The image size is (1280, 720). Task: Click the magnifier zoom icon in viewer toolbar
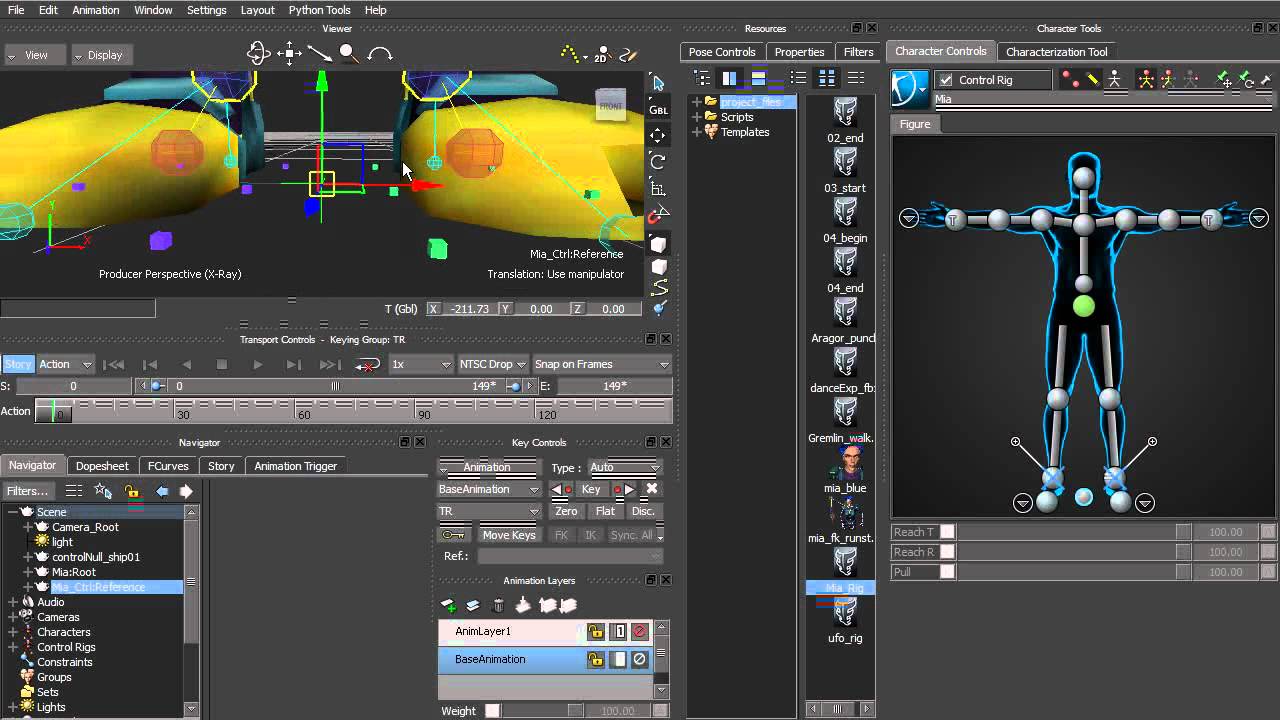tap(348, 54)
